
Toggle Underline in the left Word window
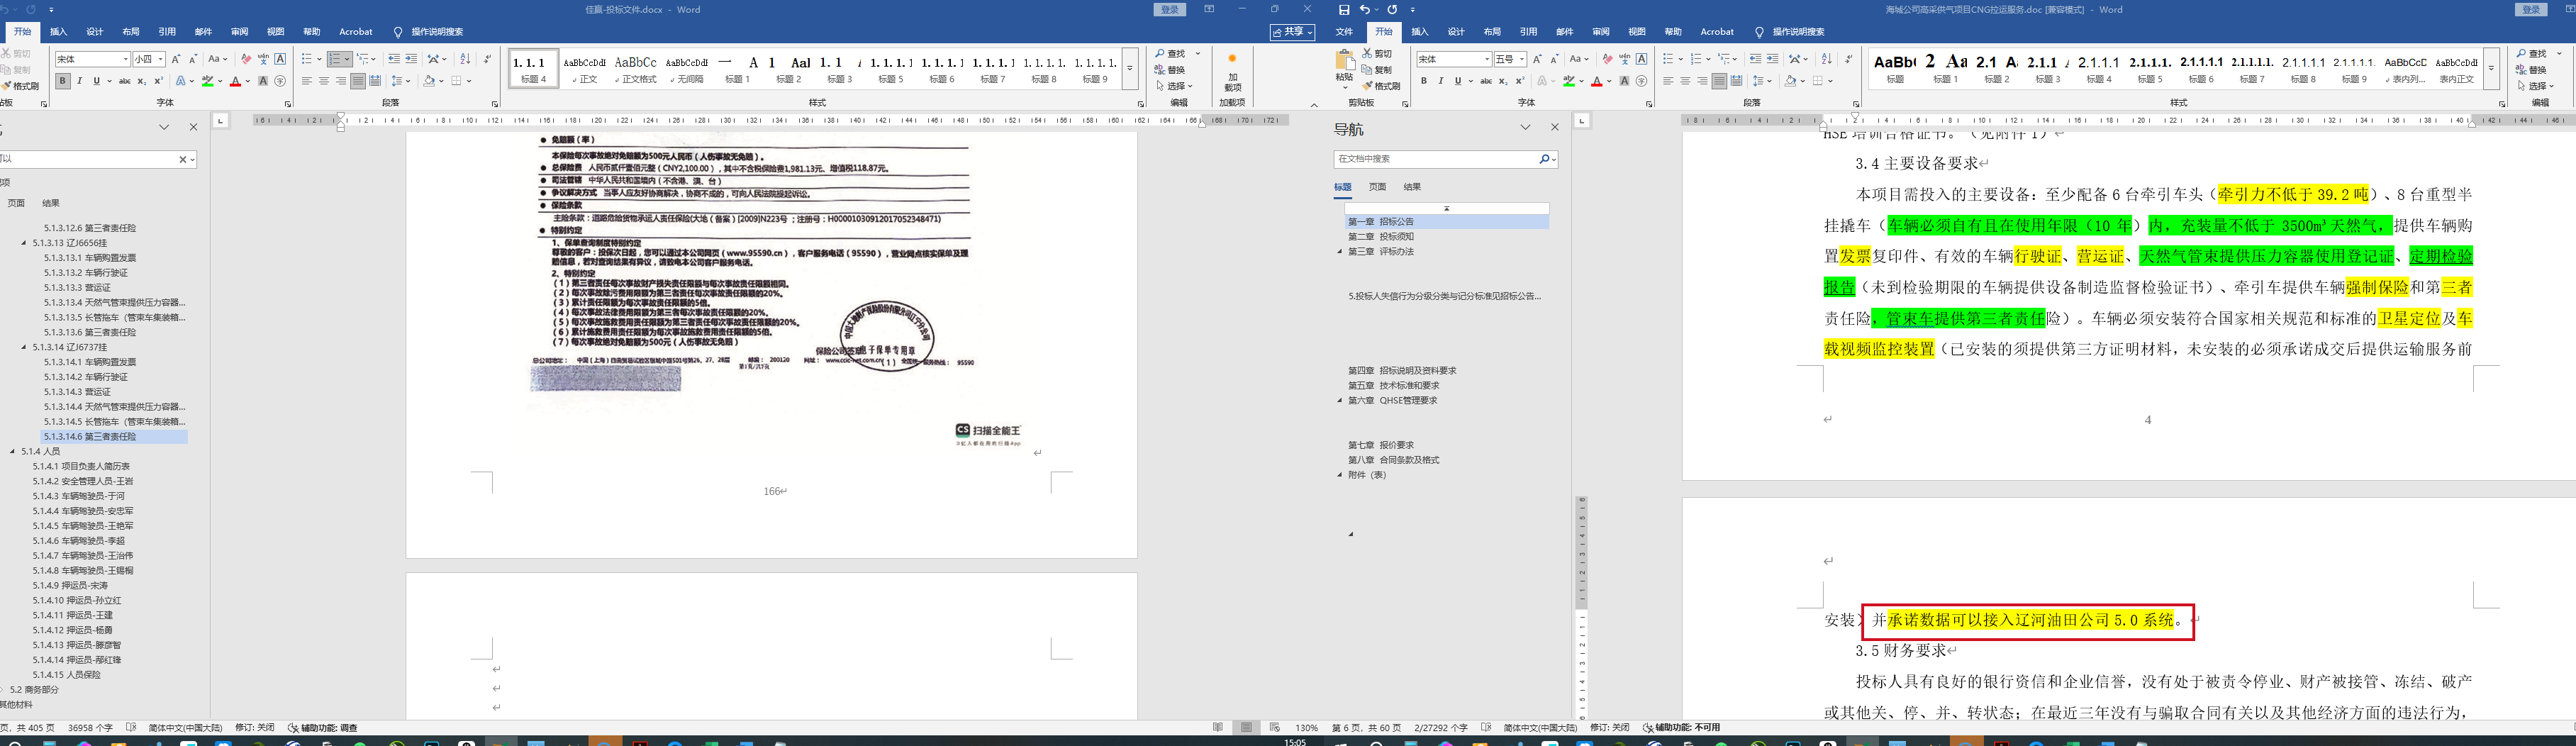coord(96,81)
